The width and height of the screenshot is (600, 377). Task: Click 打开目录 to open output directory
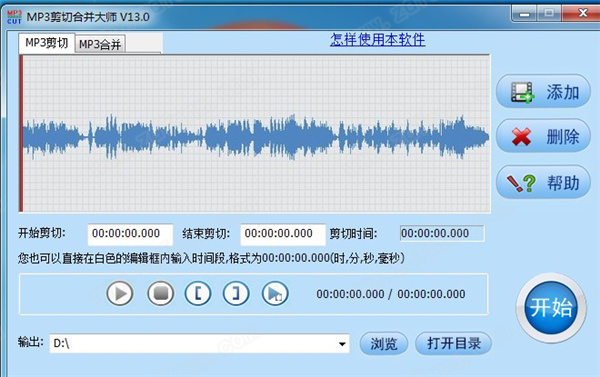(x=453, y=343)
